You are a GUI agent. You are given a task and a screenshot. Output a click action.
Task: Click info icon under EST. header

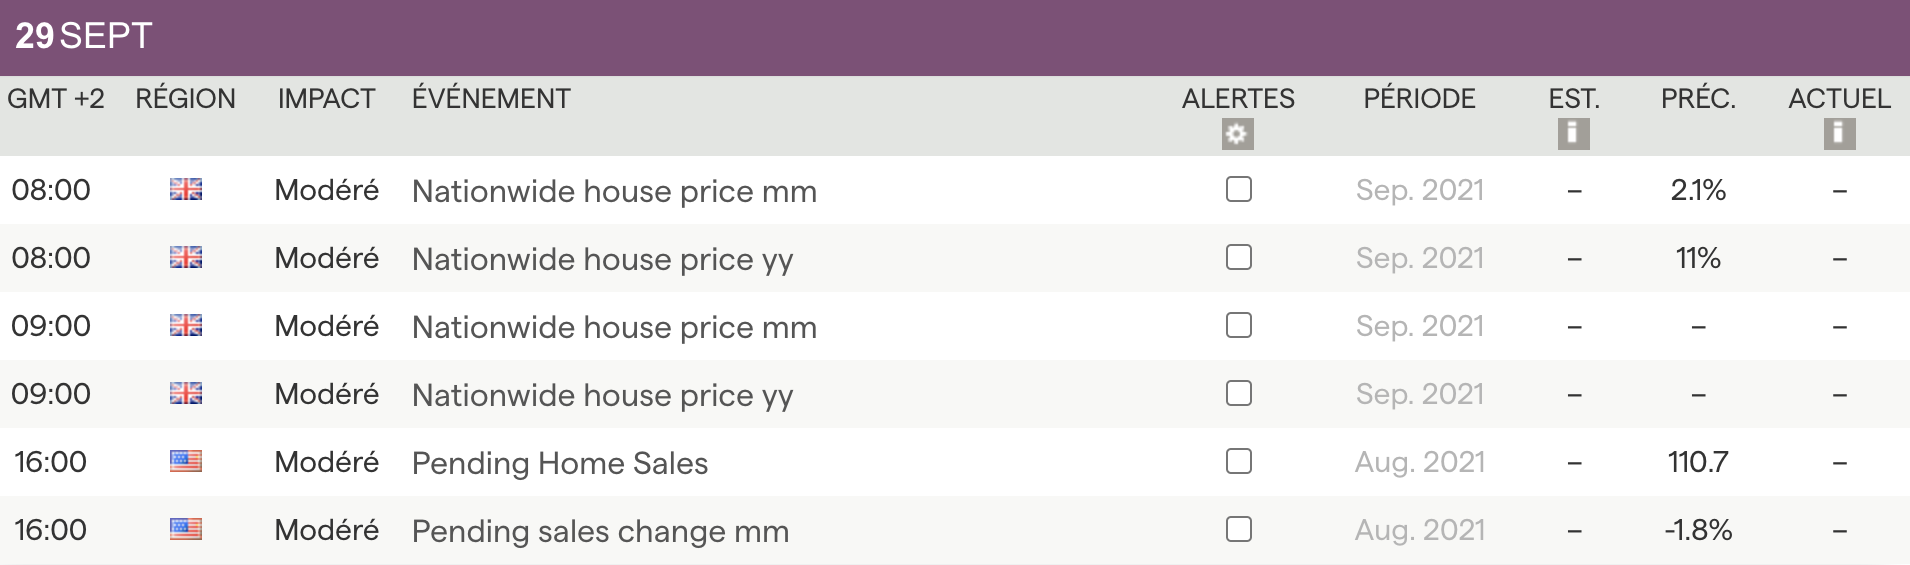coord(1573,134)
